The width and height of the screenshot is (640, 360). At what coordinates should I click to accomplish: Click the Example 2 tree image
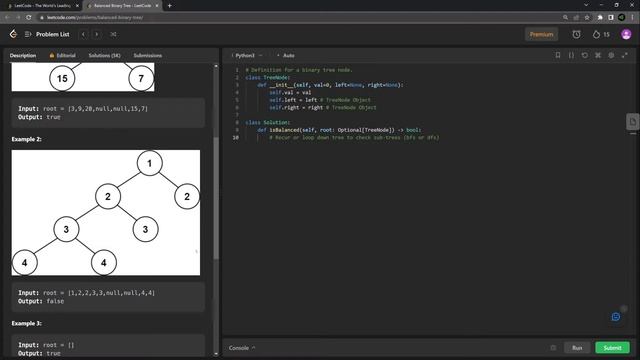(106, 212)
